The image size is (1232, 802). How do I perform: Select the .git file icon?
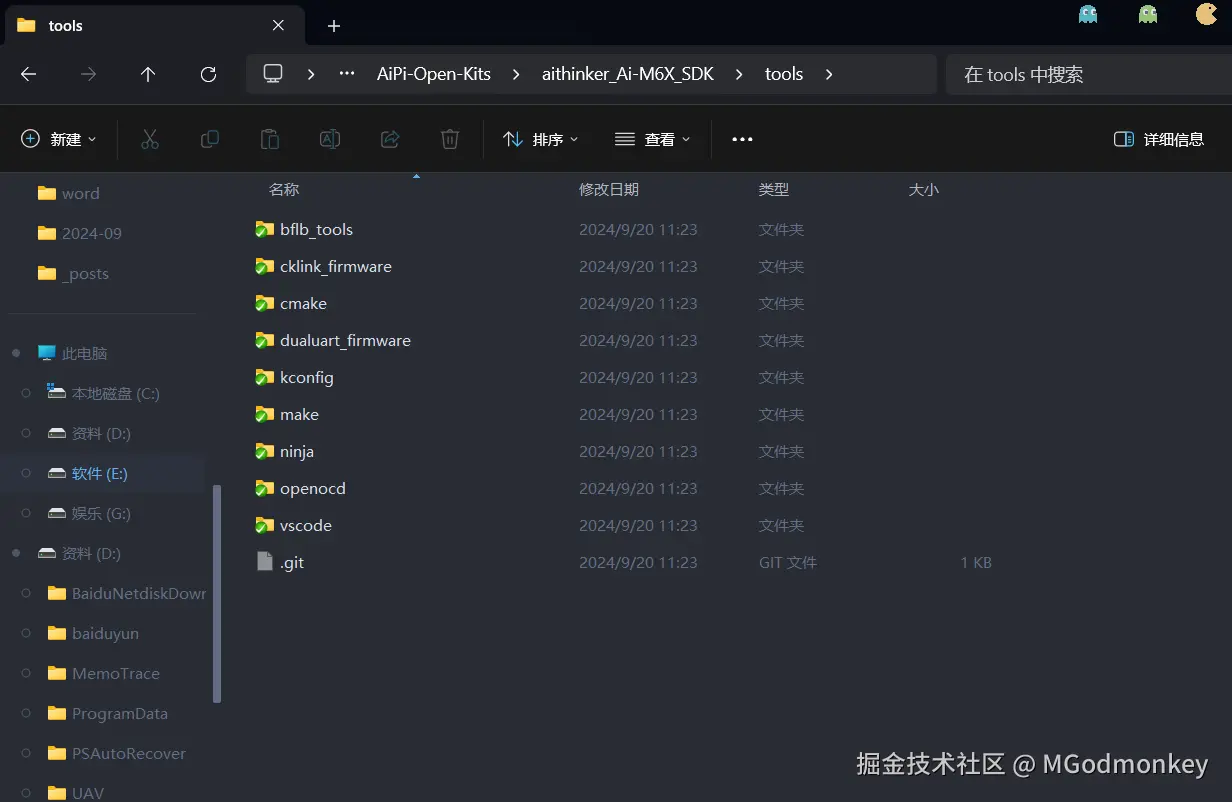[265, 562]
